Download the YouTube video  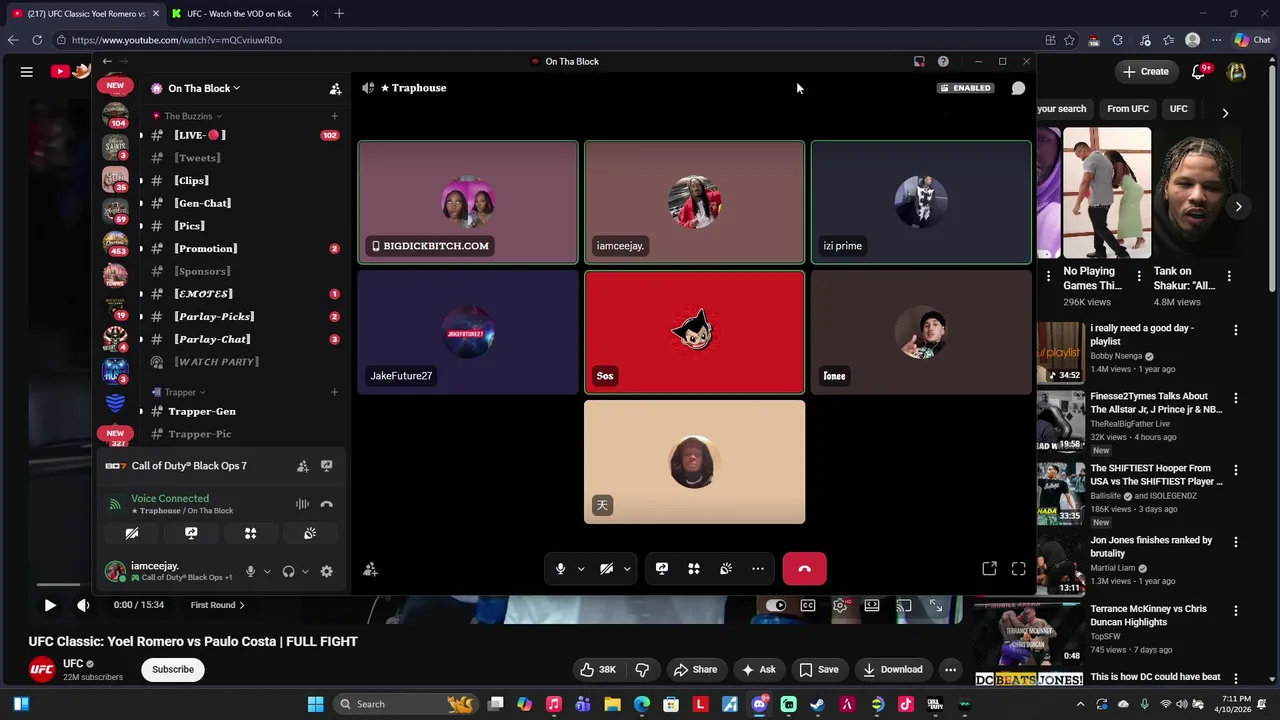pos(893,669)
